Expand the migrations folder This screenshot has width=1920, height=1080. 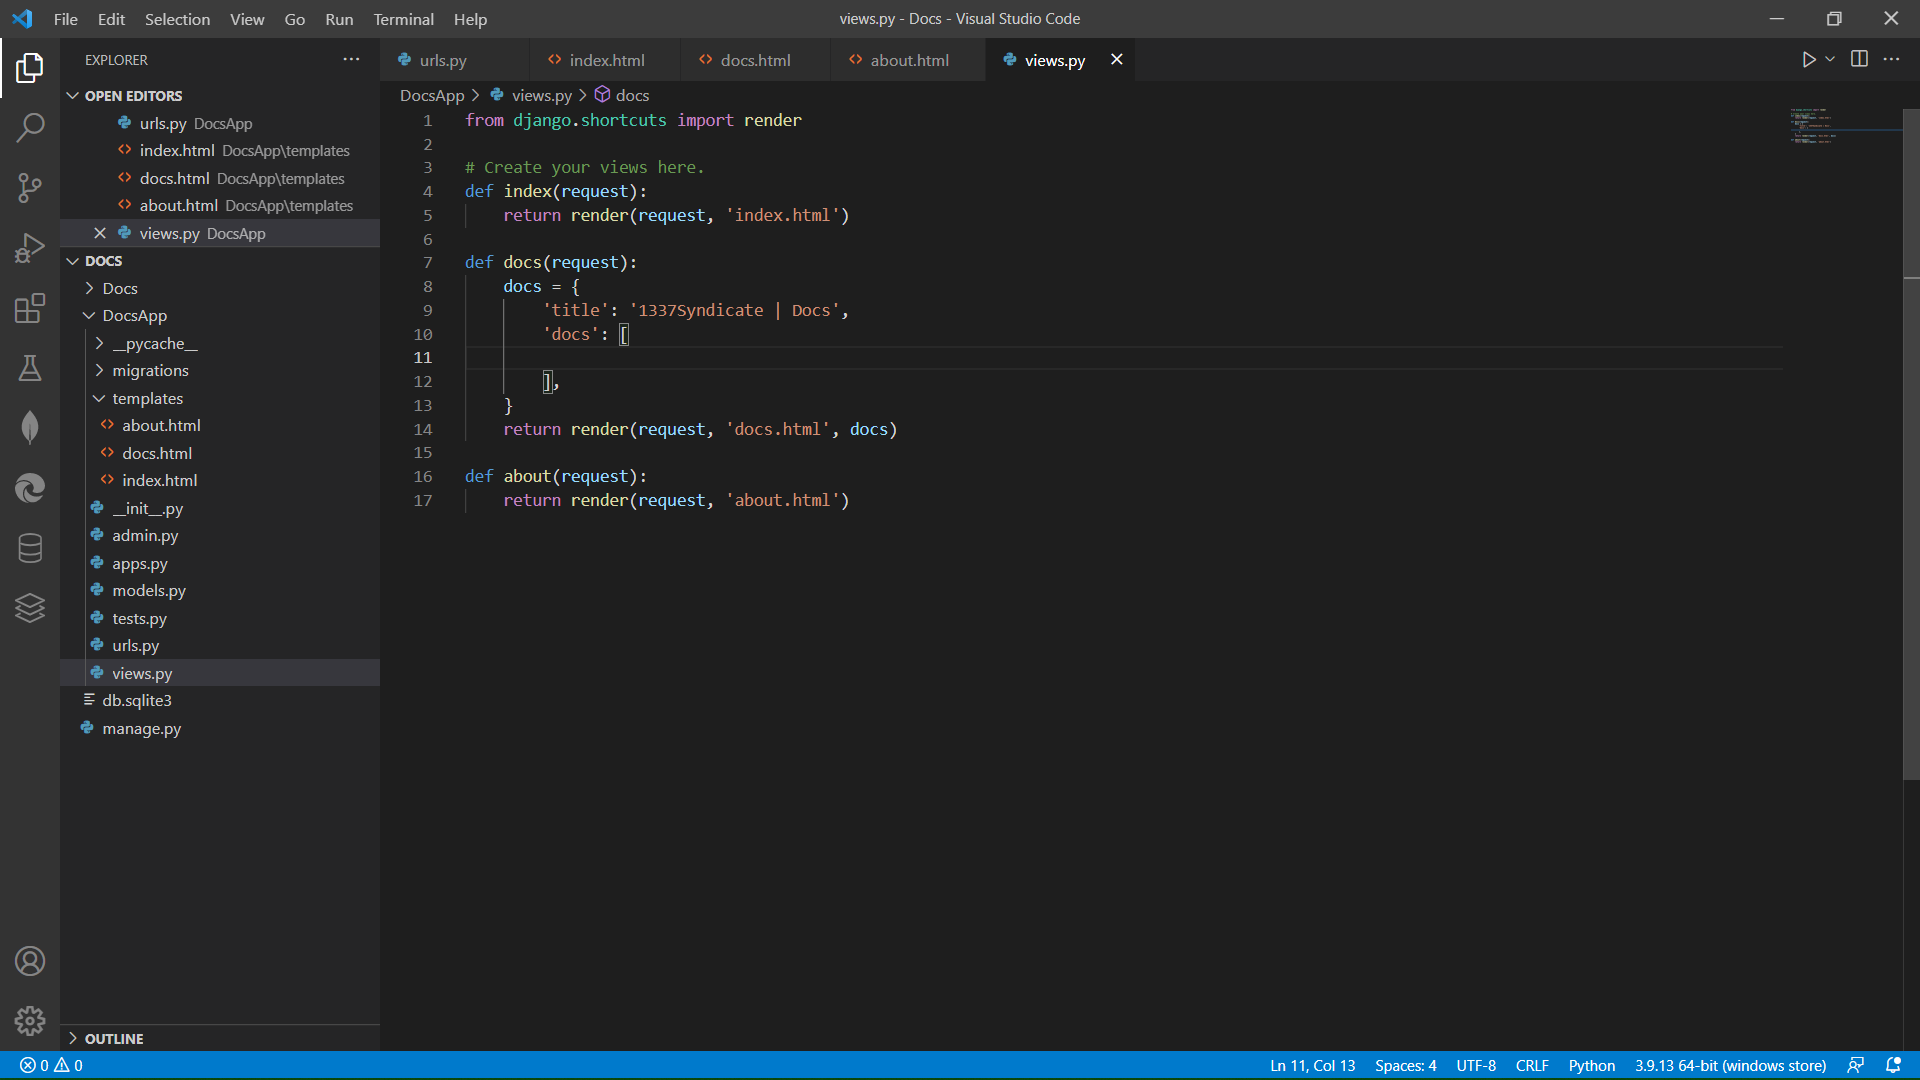[150, 370]
